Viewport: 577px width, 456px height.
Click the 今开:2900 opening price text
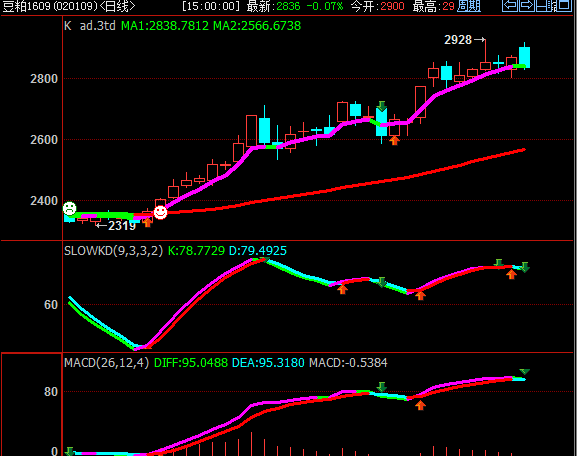coord(377,6)
